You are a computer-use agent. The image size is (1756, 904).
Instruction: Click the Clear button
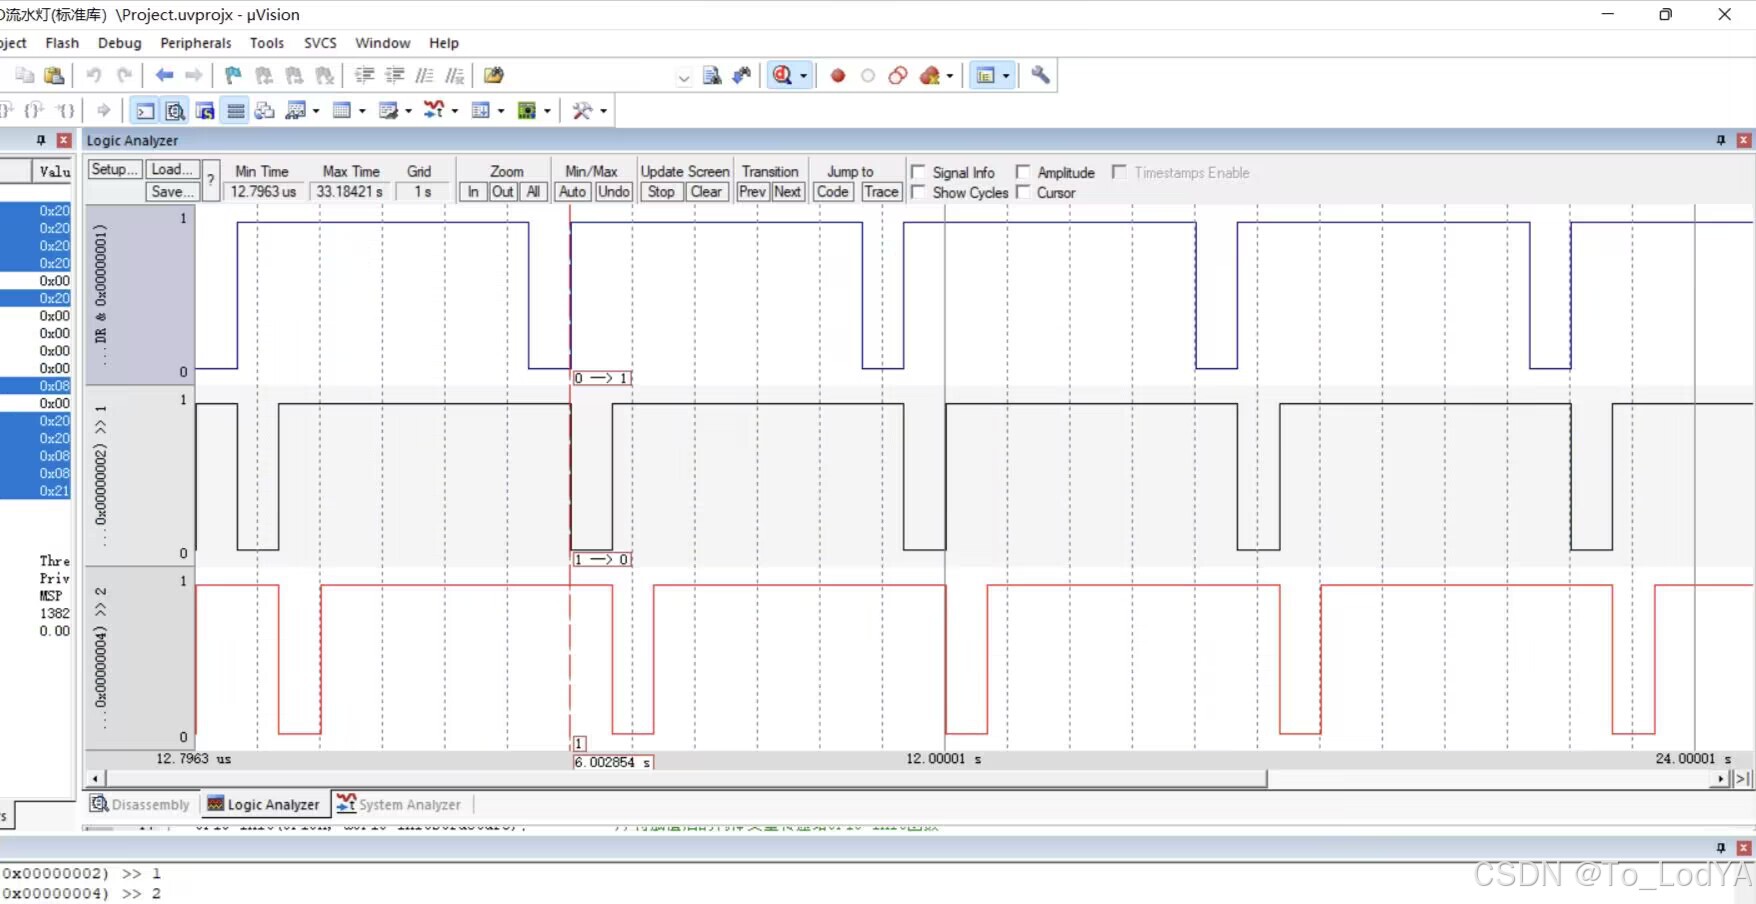[706, 192]
